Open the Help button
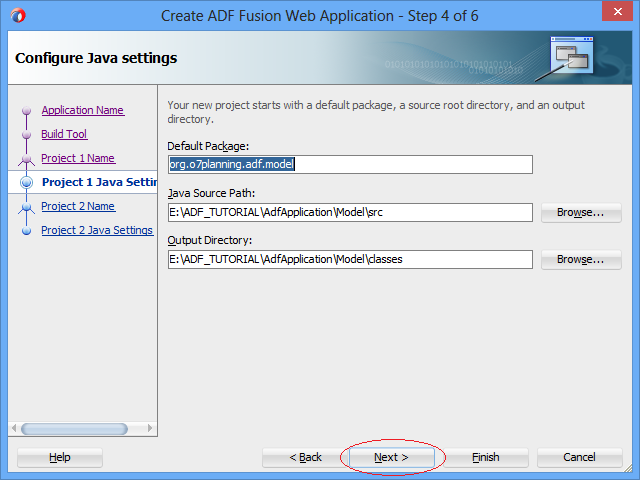The height and width of the screenshot is (480, 640). 60,457
